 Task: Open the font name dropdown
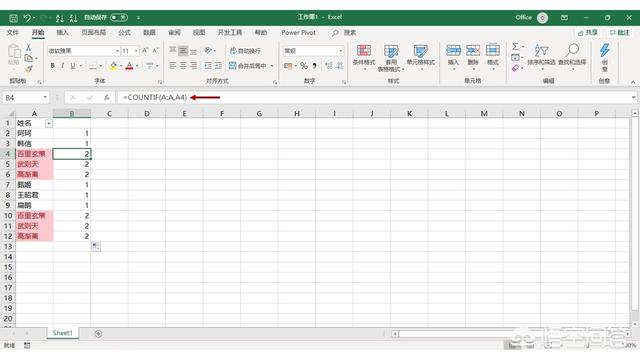(x=117, y=51)
